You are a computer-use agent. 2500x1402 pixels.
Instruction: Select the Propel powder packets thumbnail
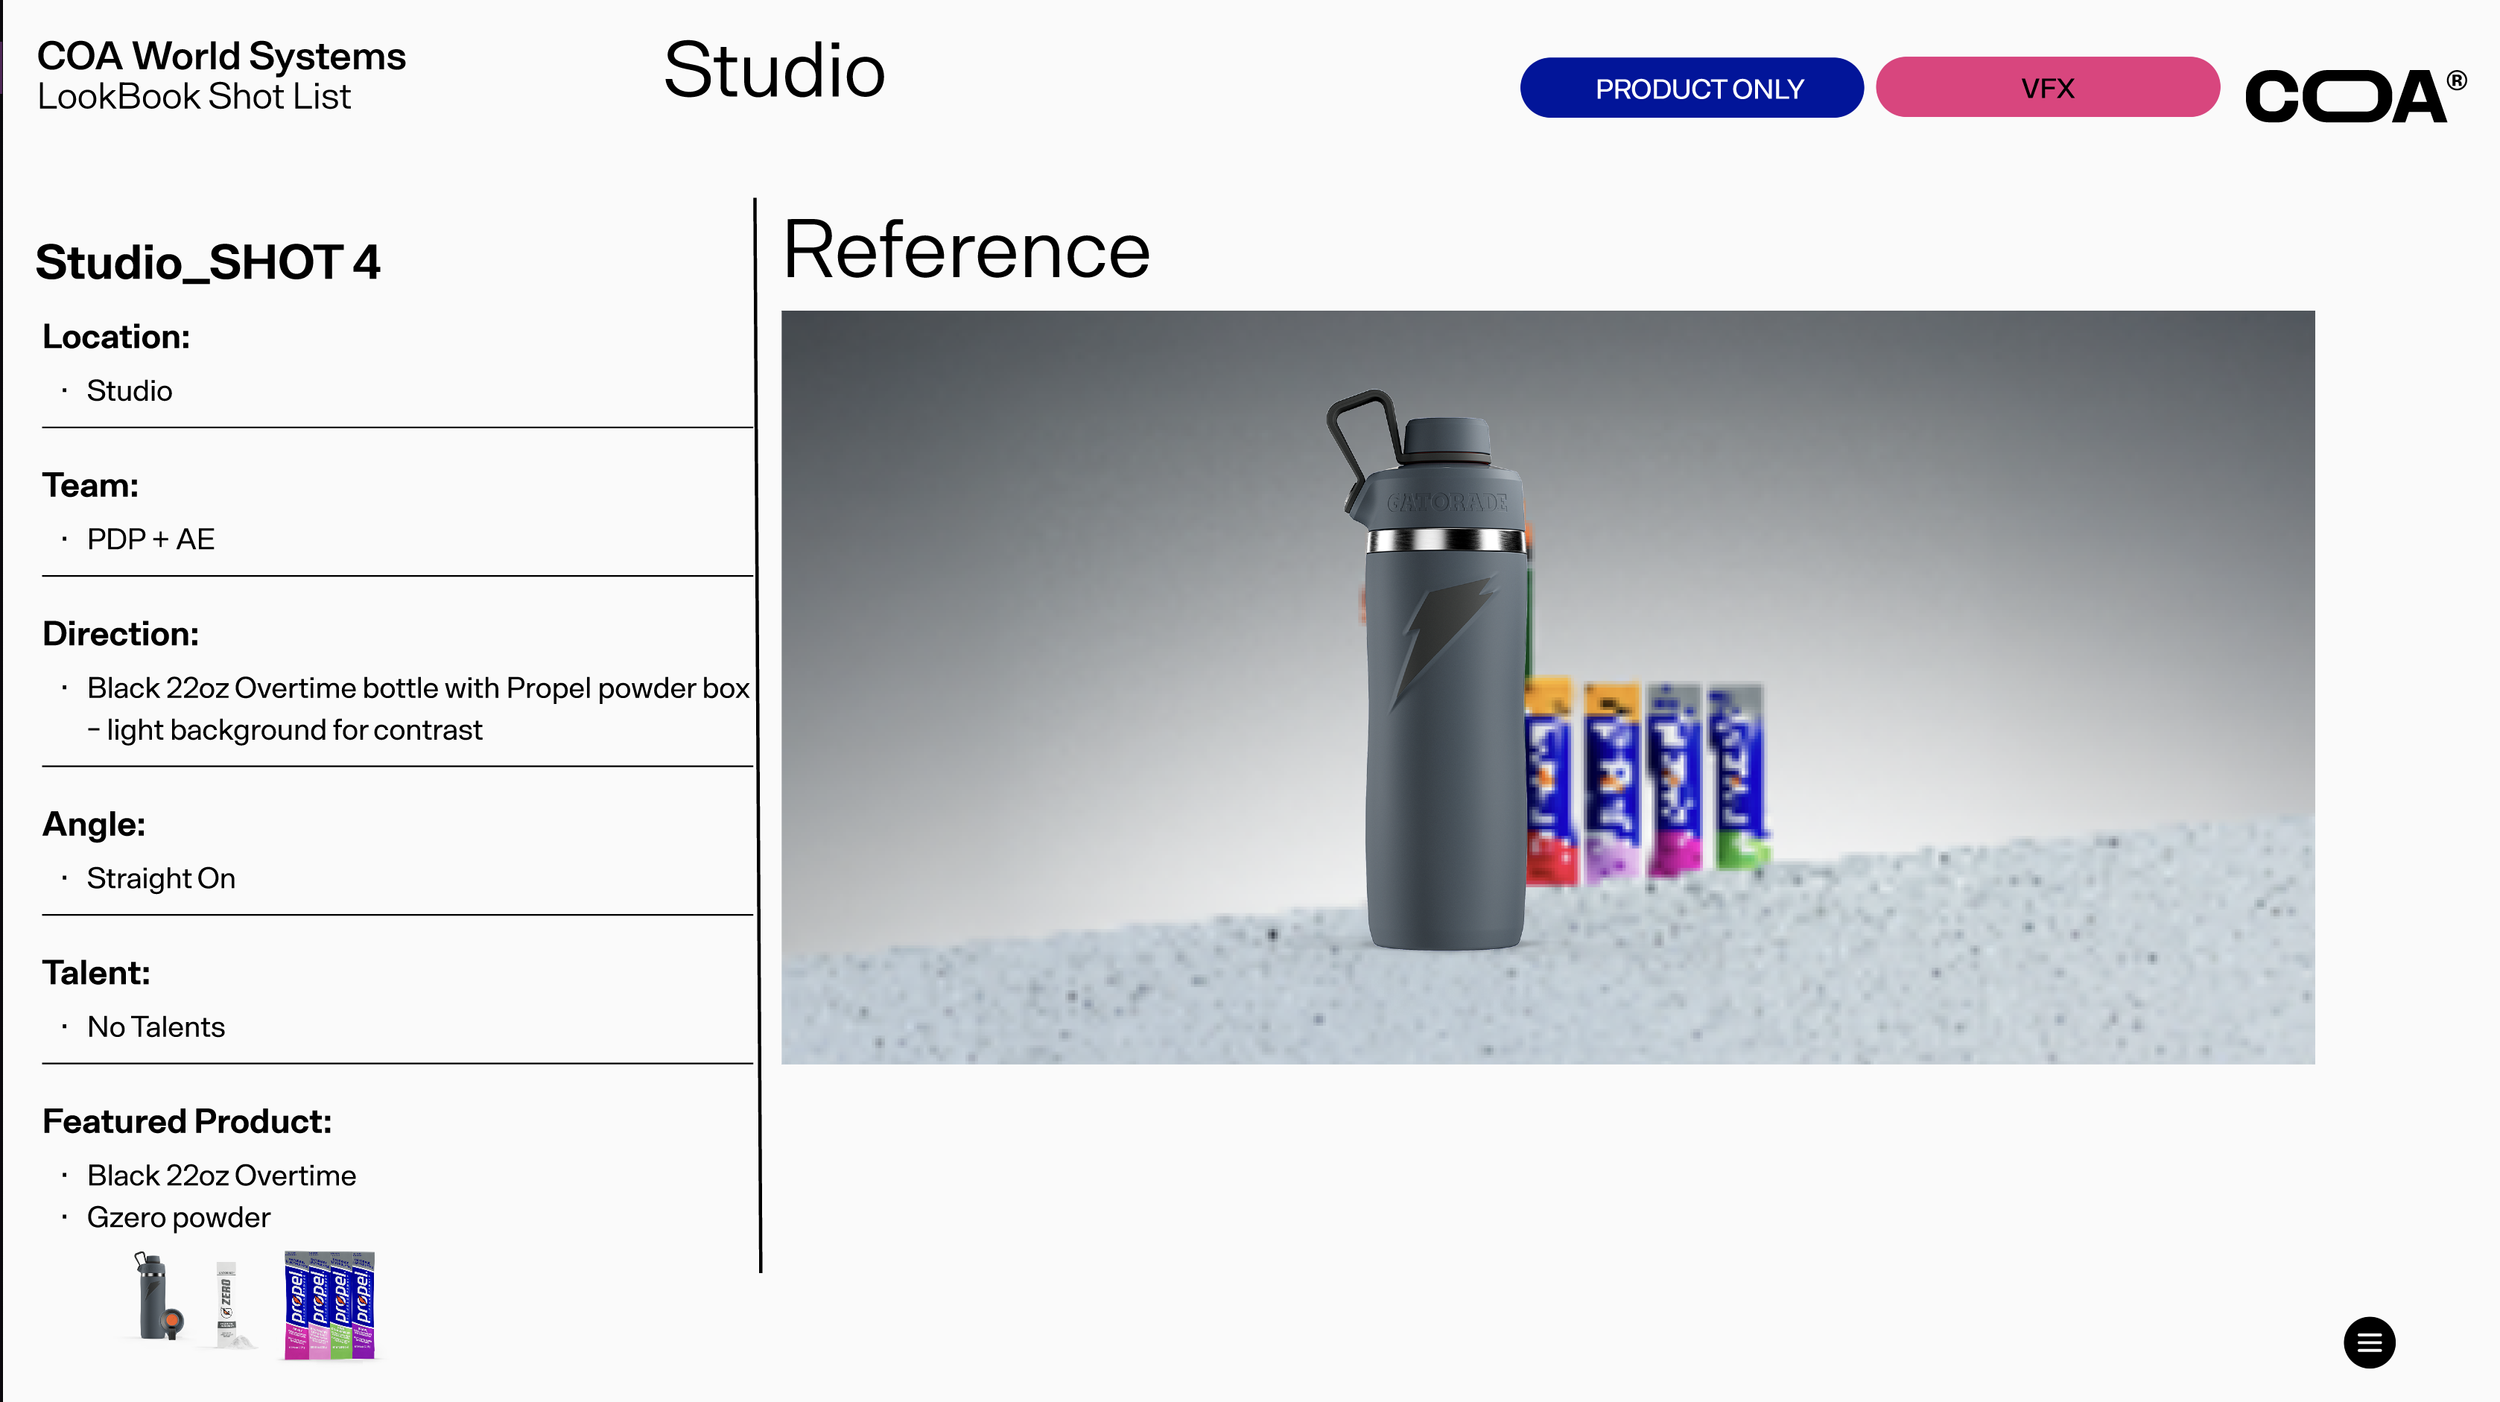(x=329, y=1304)
